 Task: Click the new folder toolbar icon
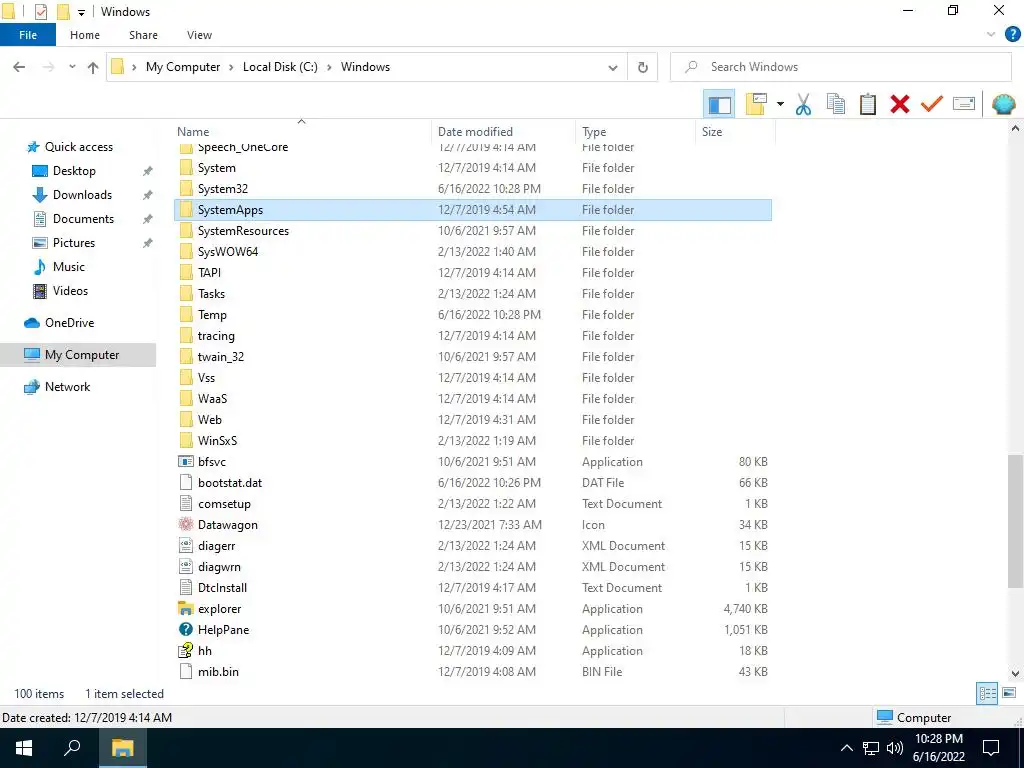tap(756, 104)
